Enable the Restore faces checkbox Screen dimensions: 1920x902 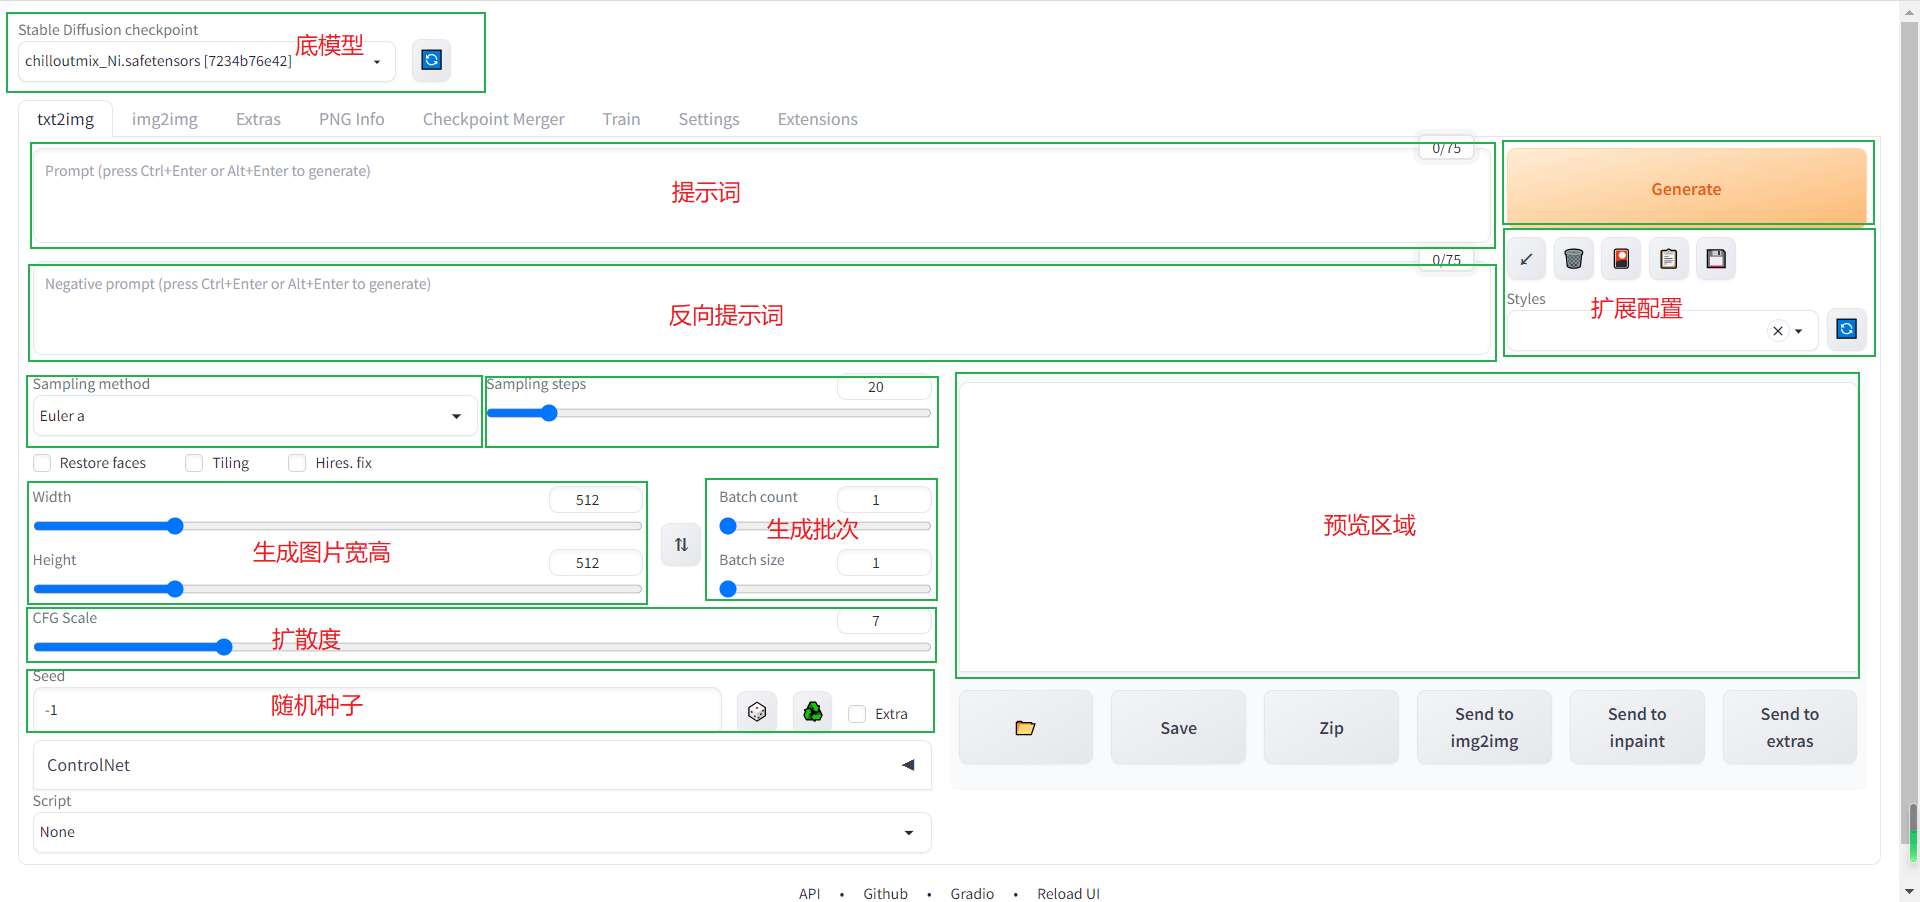42,463
